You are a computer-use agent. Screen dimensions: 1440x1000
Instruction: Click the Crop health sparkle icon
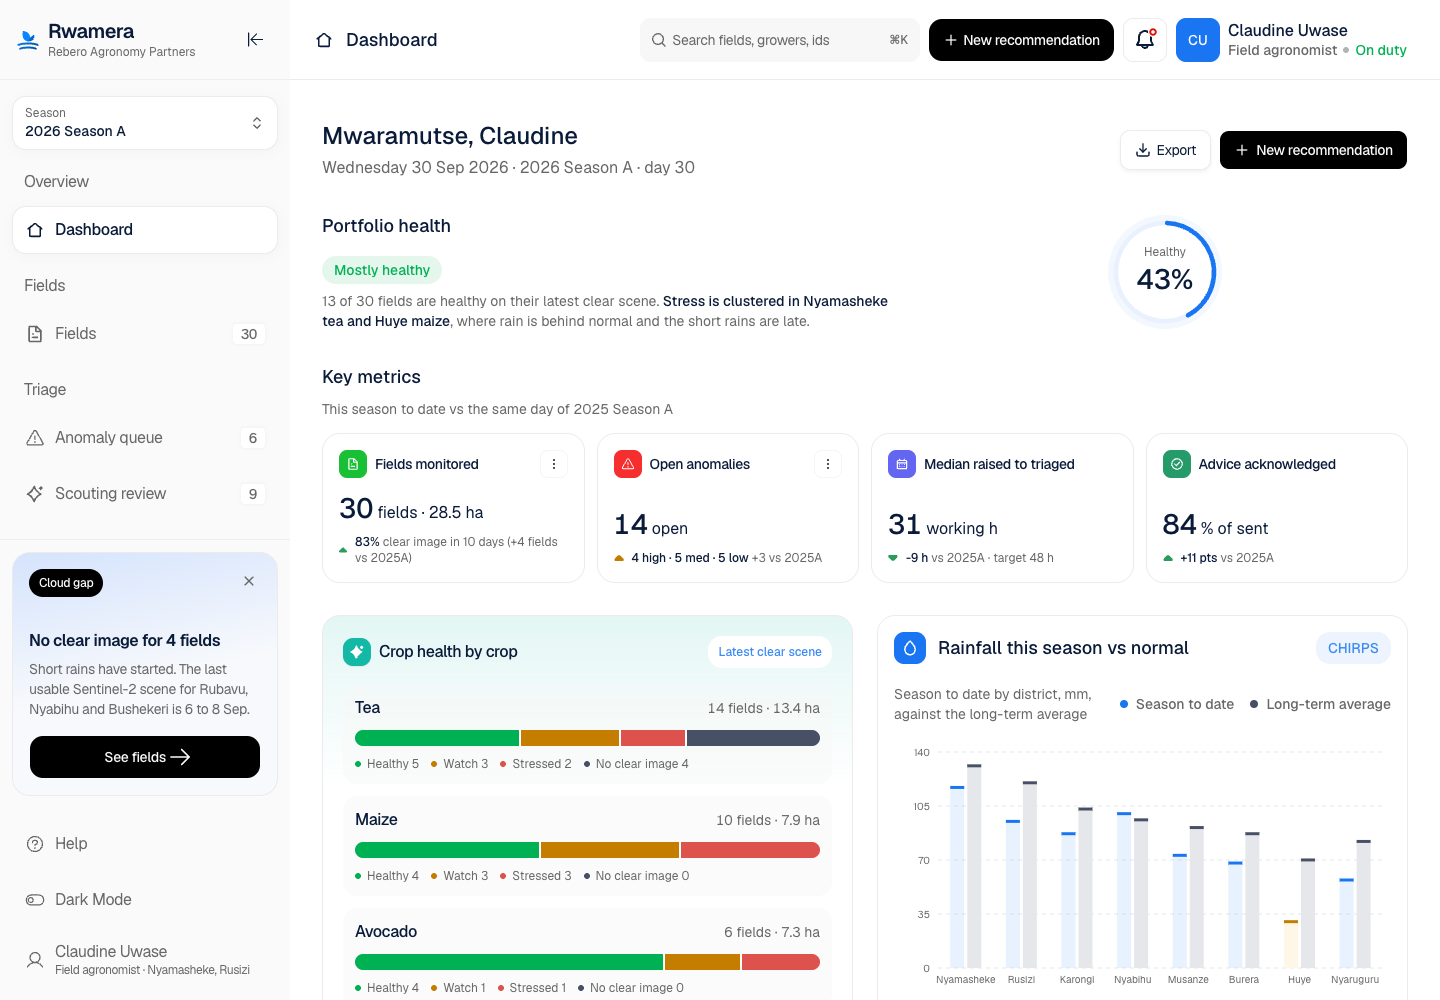tap(357, 651)
